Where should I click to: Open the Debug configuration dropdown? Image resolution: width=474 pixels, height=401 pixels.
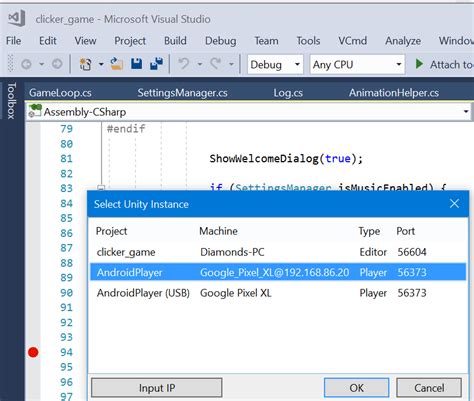275,64
